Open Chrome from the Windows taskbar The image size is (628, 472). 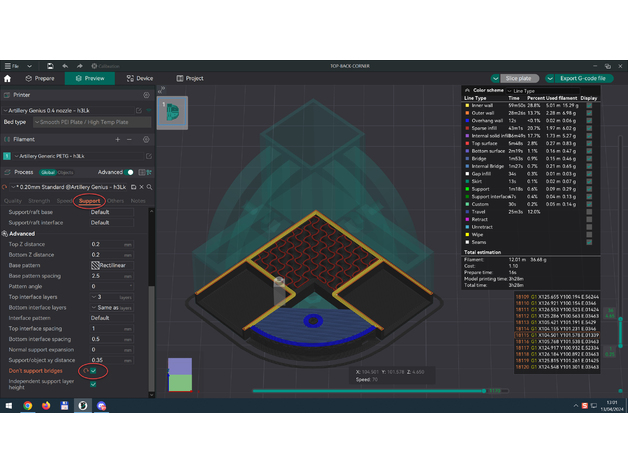tap(27, 406)
